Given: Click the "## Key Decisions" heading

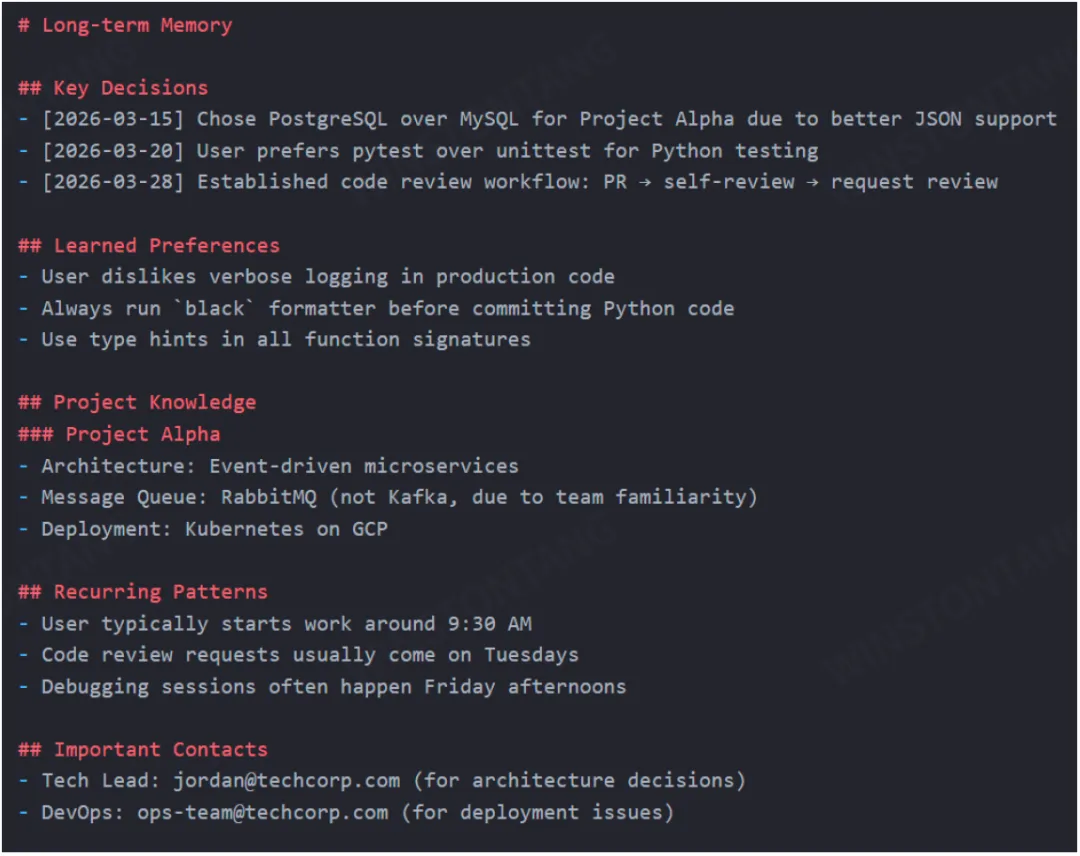Looking at the screenshot, I should pos(113,88).
